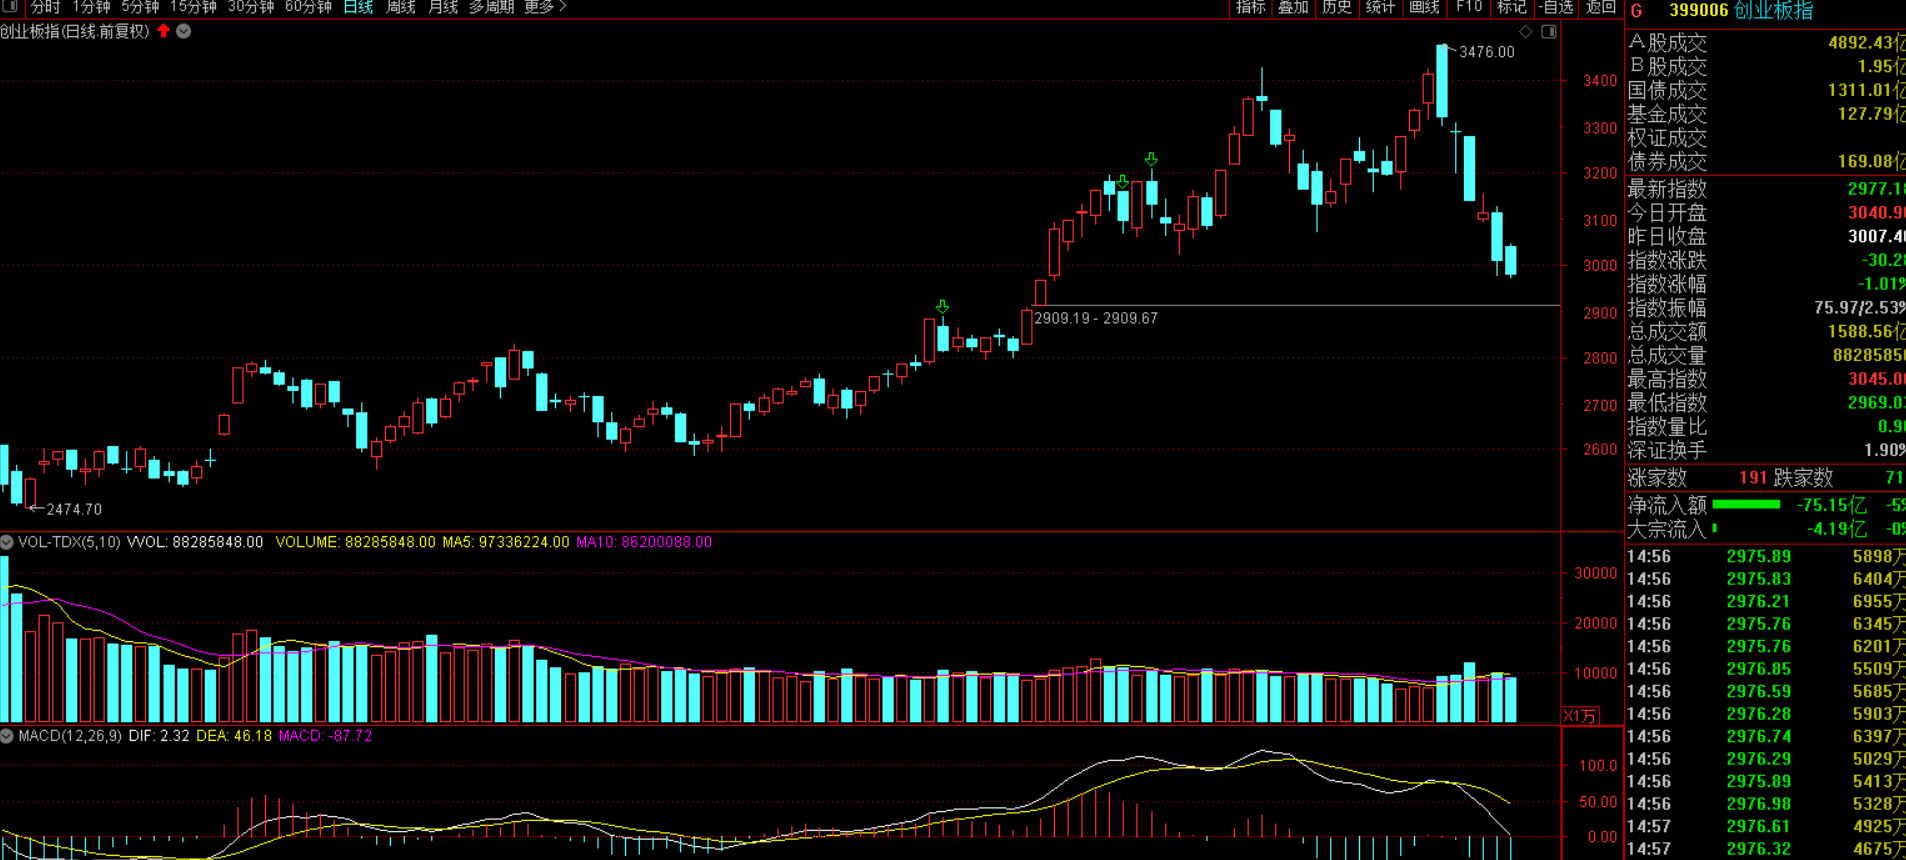This screenshot has width=1906, height=860.
Task: Click the 最高指数 row
Action: click(1766, 379)
